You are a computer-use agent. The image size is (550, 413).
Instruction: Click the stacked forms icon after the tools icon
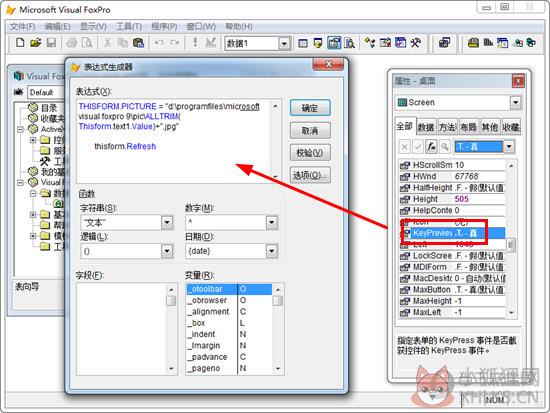point(444,43)
